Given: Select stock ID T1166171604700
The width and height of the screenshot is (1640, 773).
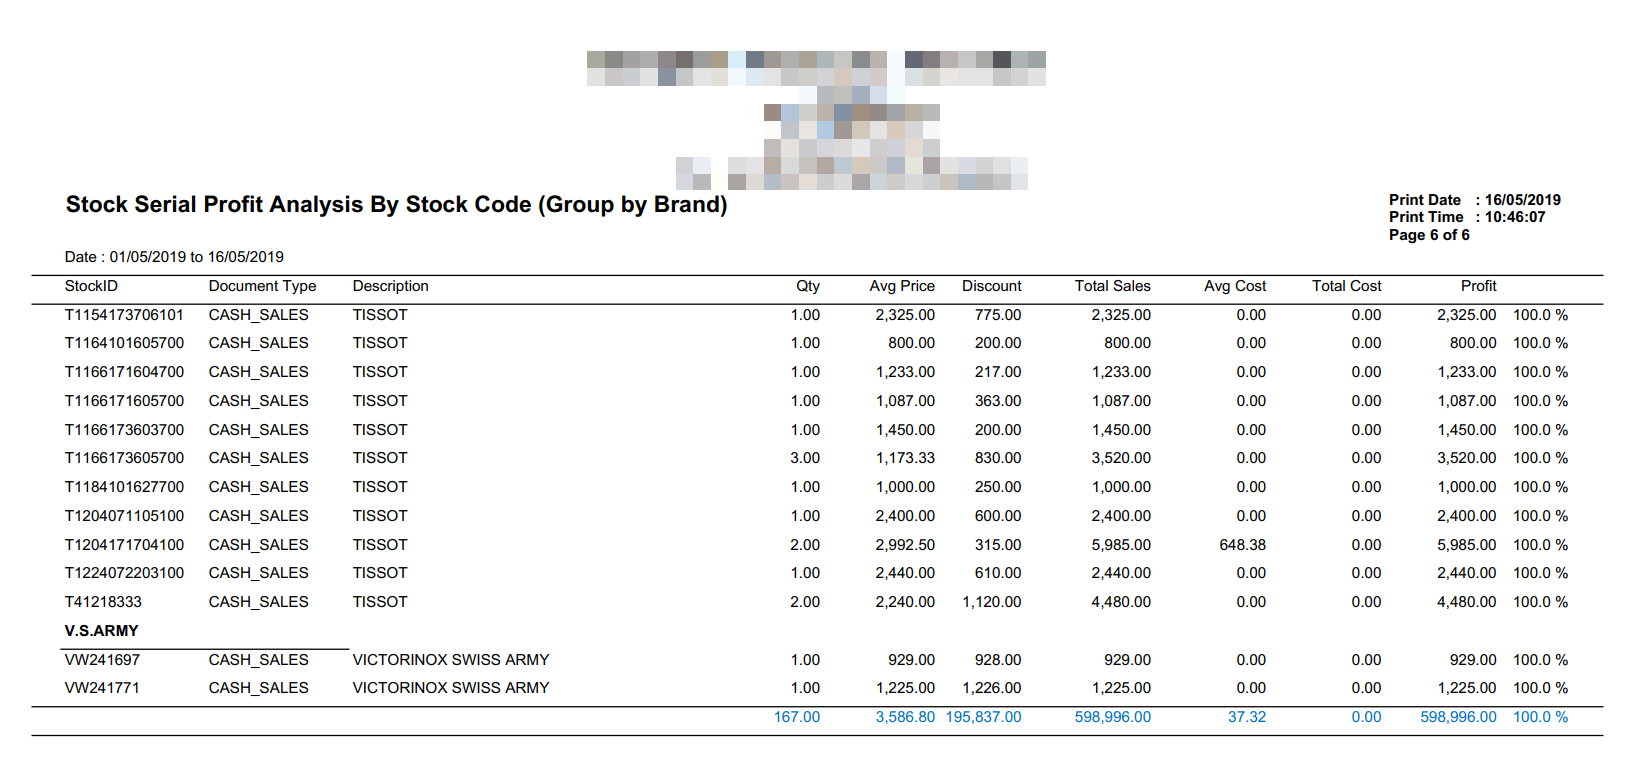Looking at the screenshot, I should point(125,372).
